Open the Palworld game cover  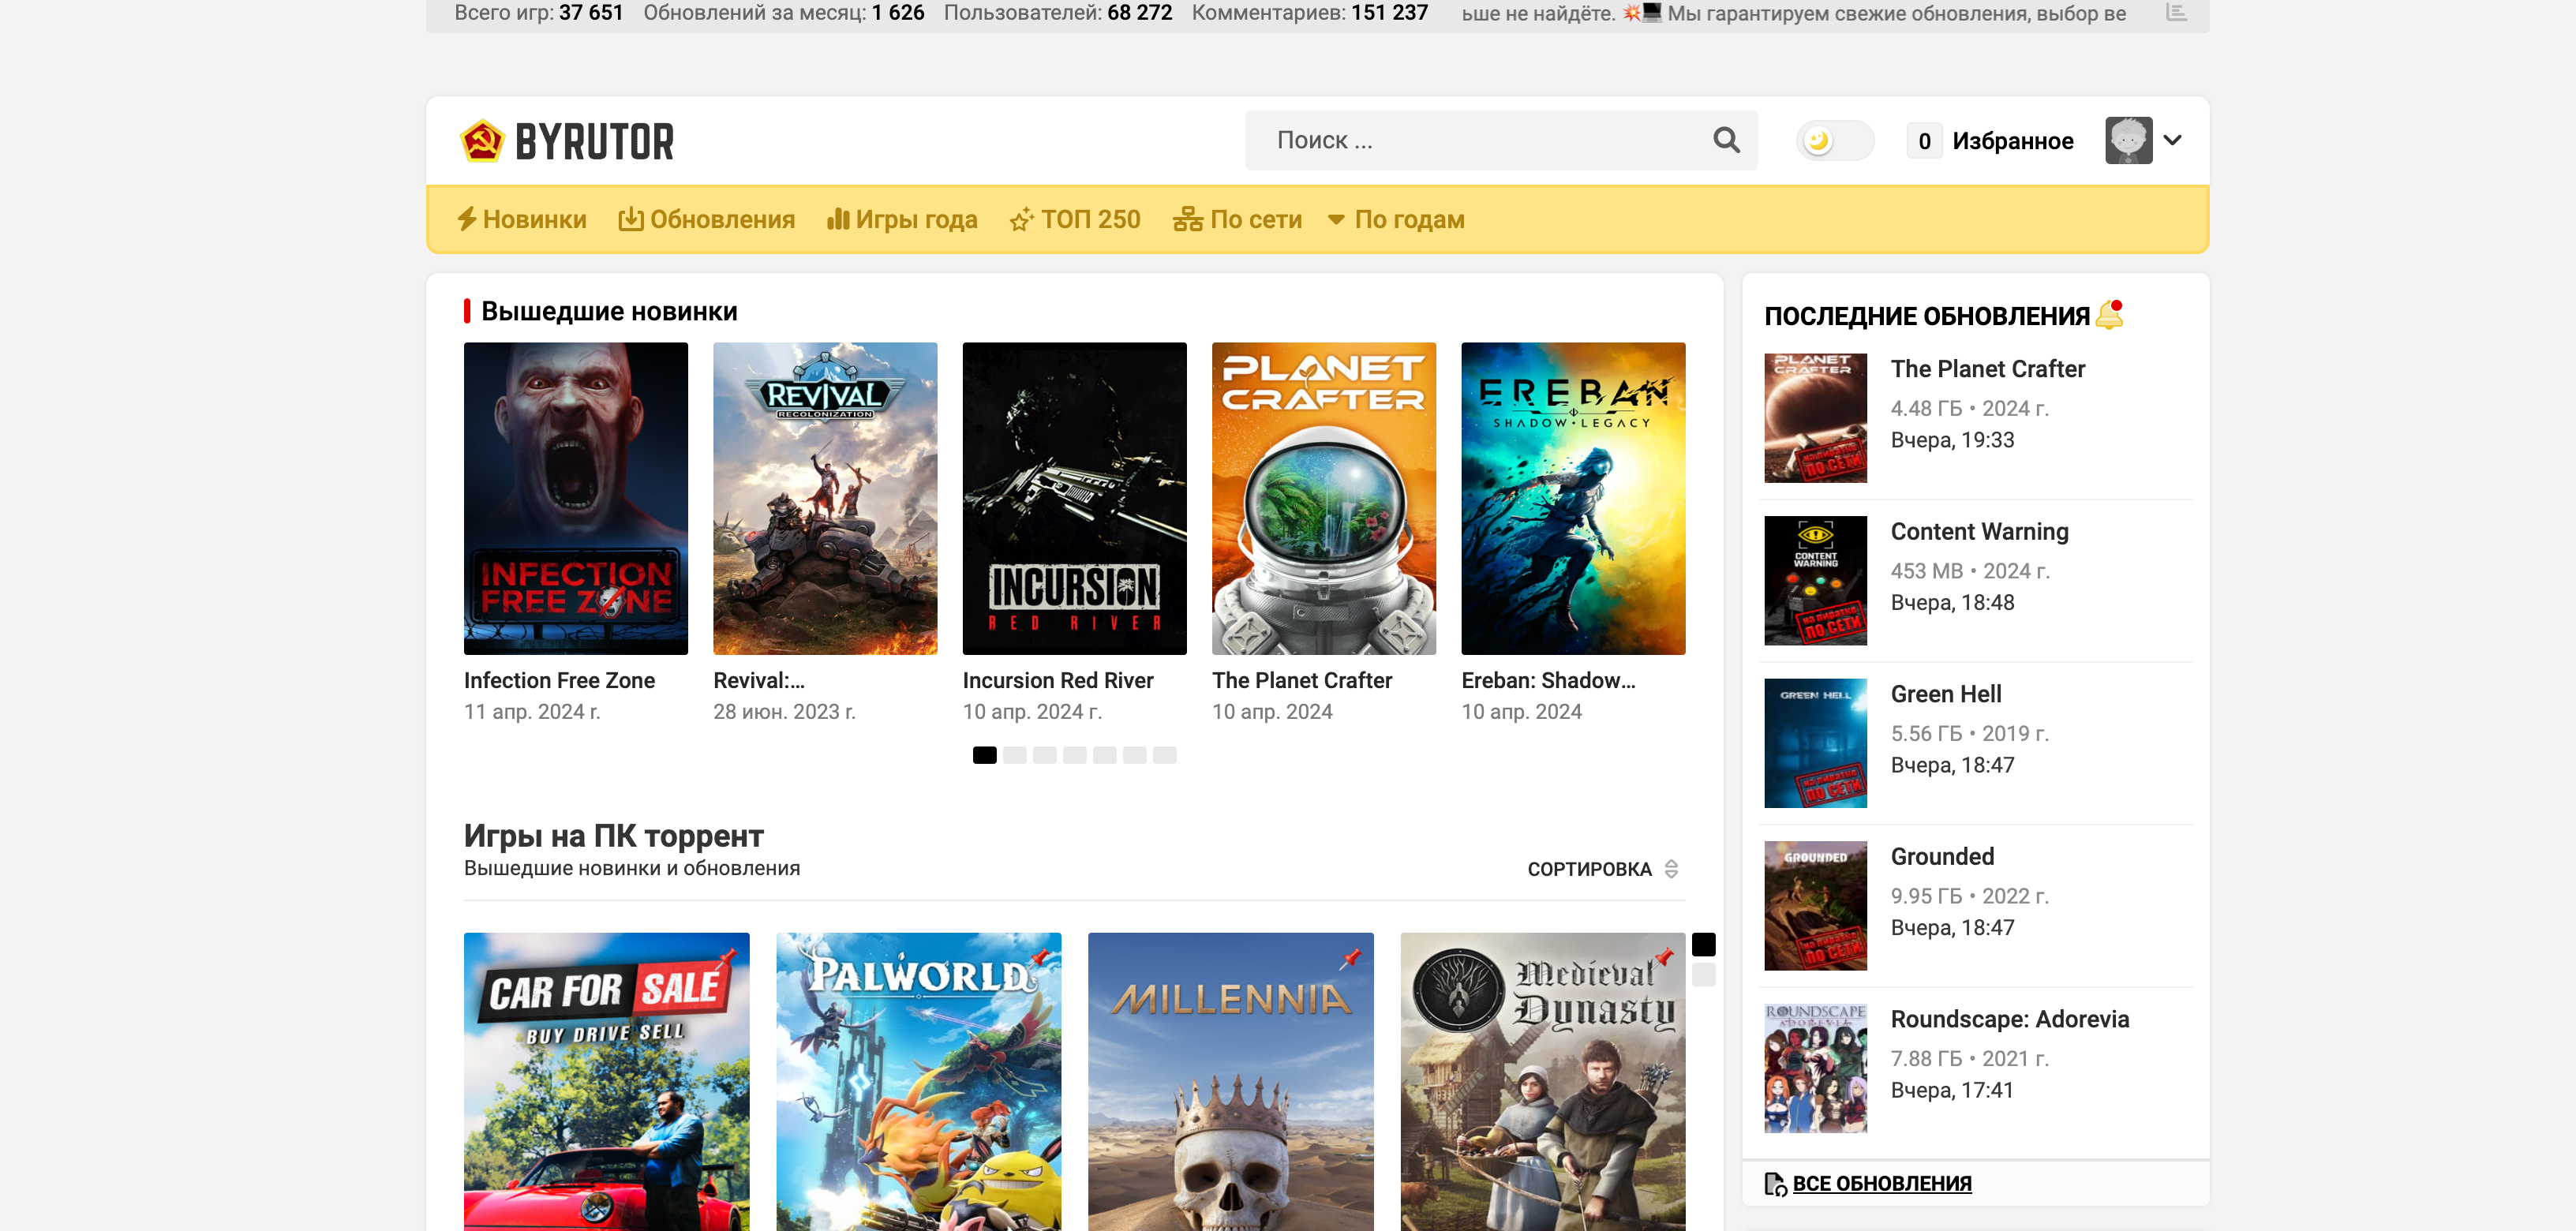918,1082
